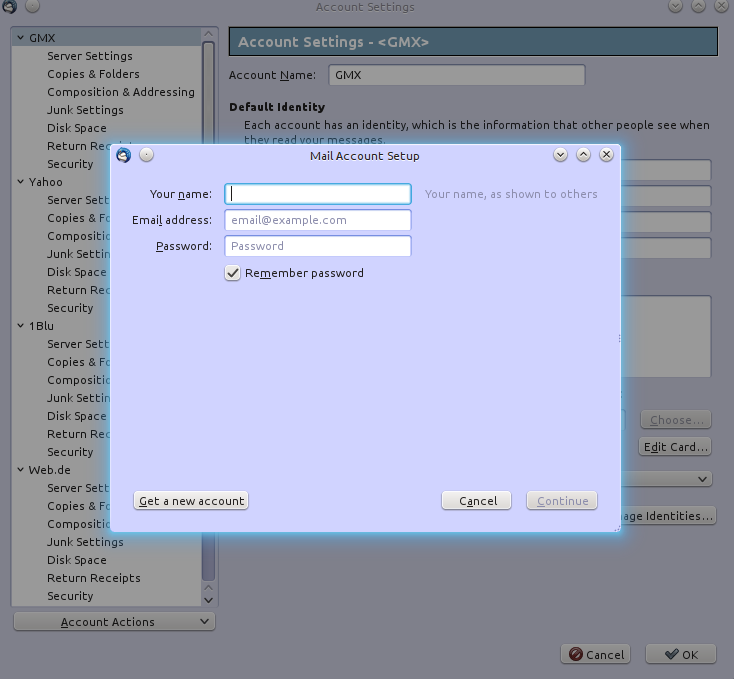Click OK in Account Settings window

point(681,654)
